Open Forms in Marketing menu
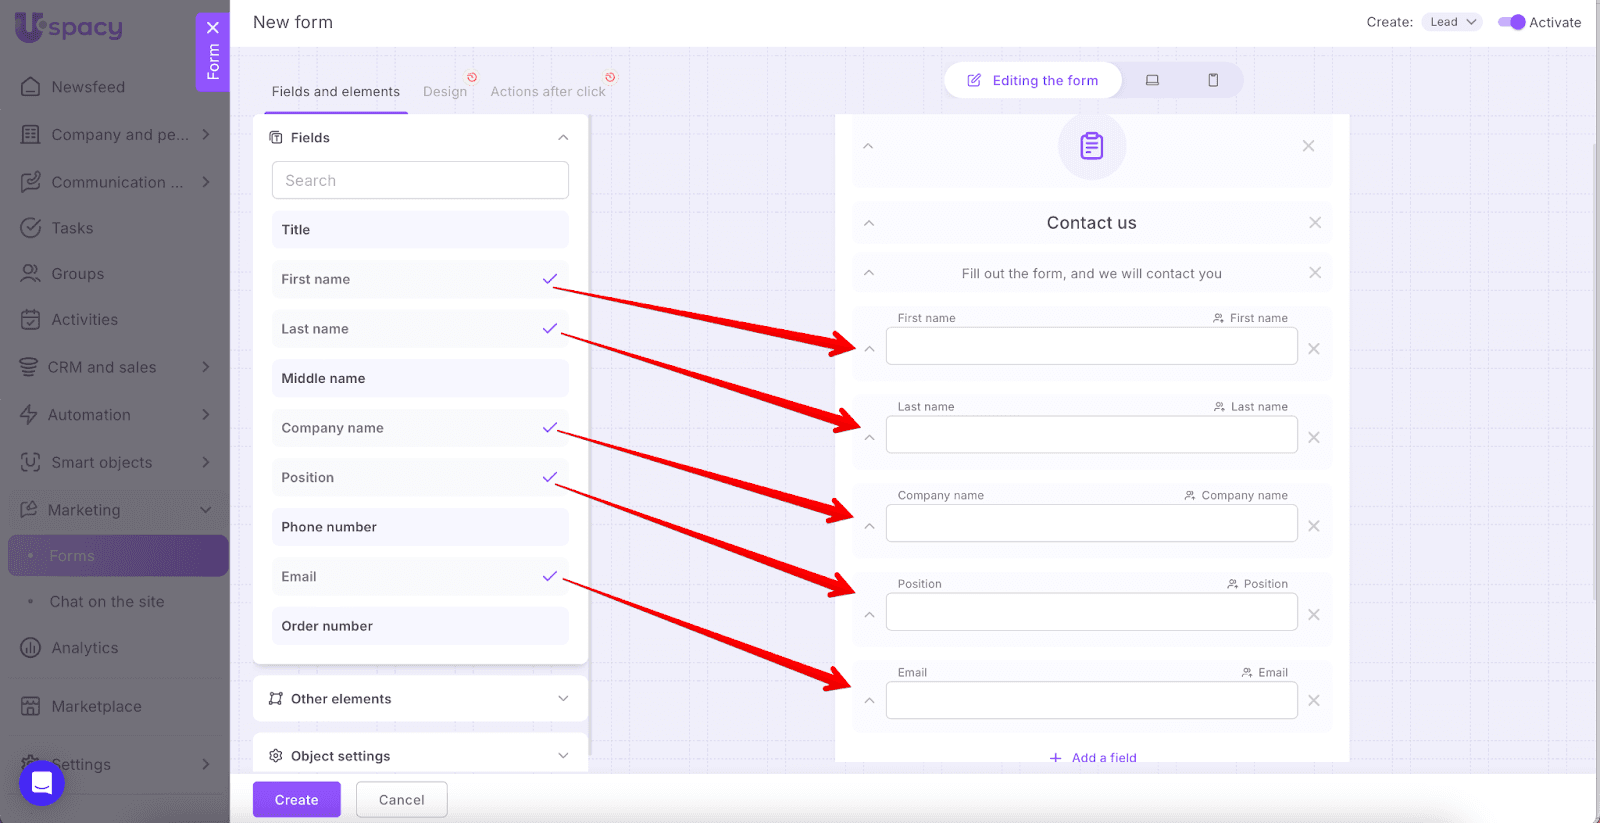Image resolution: width=1600 pixels, height=823 pixels. 118,556
